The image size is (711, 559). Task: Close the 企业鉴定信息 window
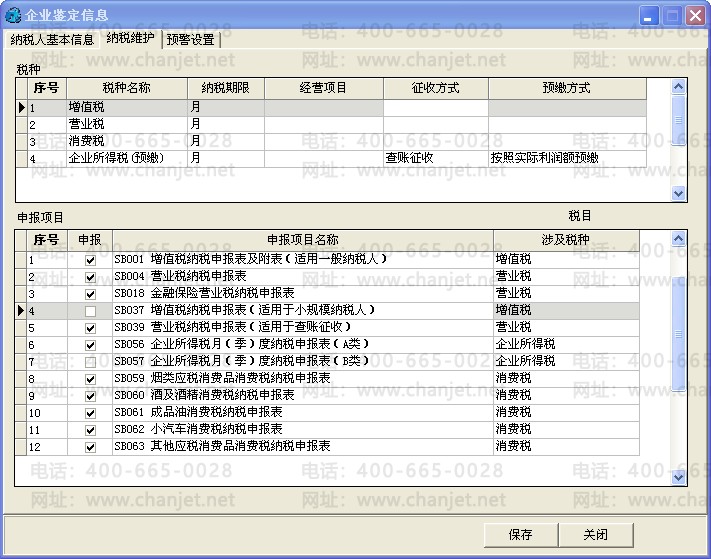[695, 16]
